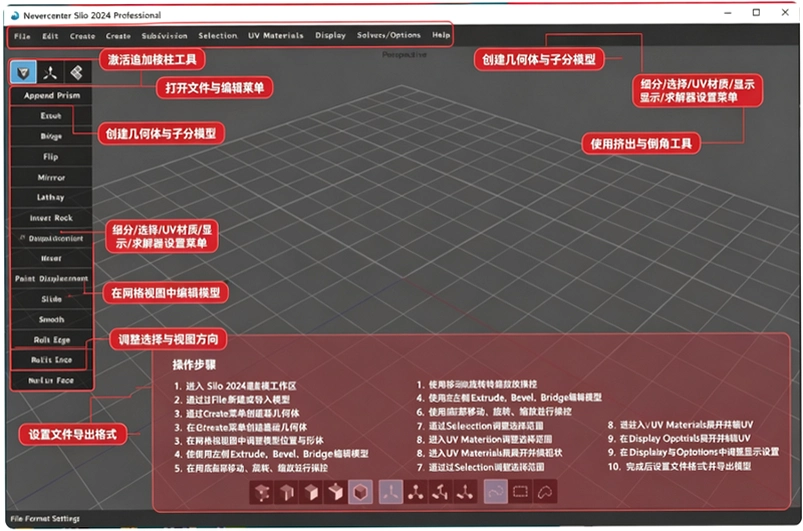
Task: Click the Slide tool button
Action: pyautogui.click(x=51, y=300)
